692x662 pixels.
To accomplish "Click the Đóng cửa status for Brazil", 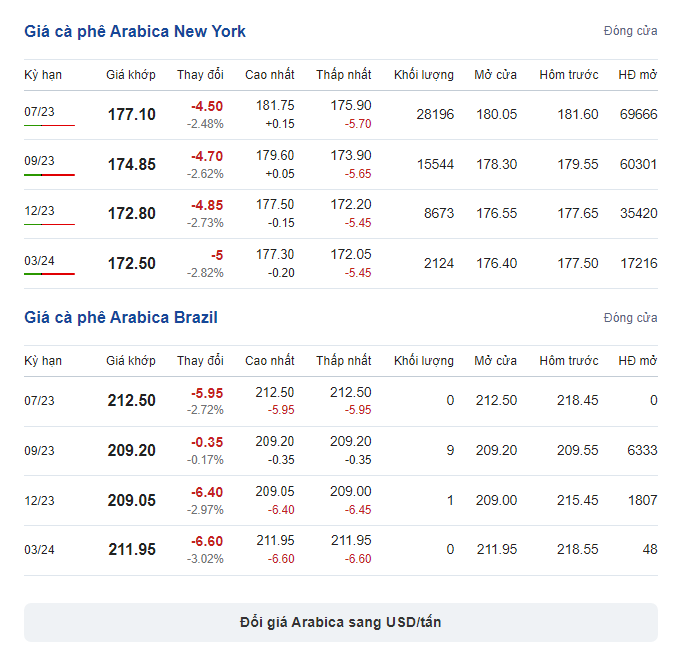I will pyautogui.click(x=630, y=318).
